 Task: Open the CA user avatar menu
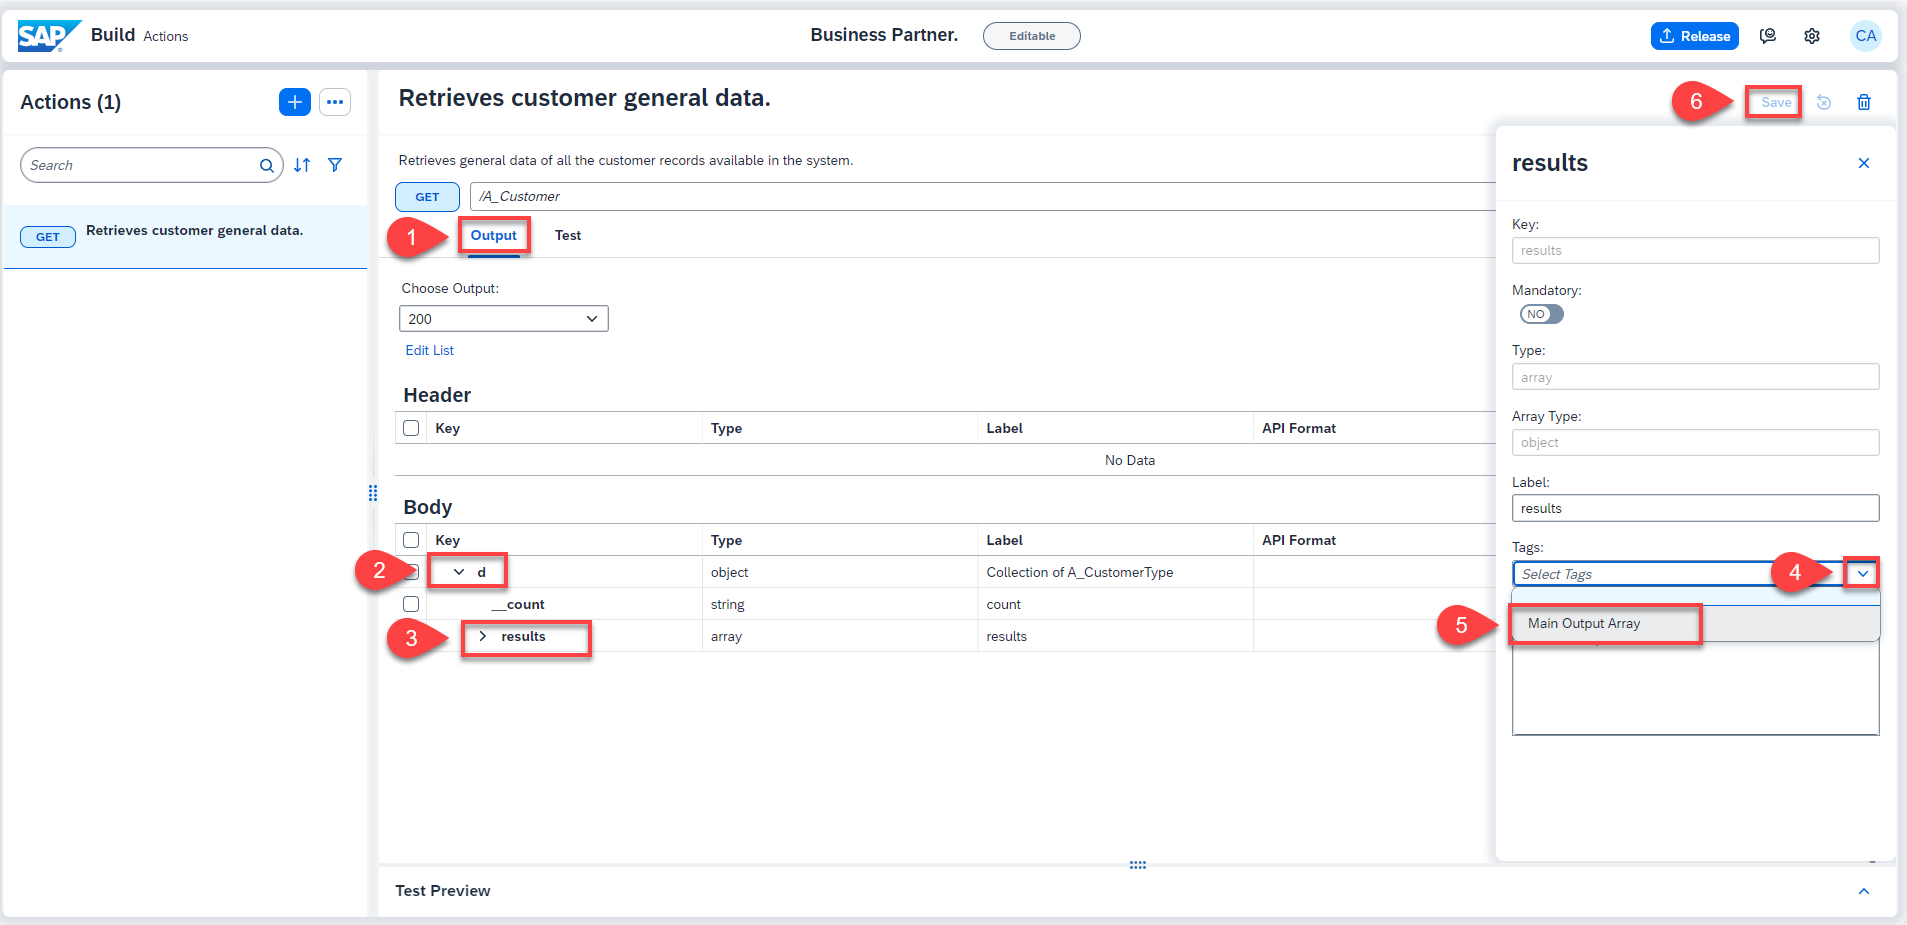(1866, 36)
